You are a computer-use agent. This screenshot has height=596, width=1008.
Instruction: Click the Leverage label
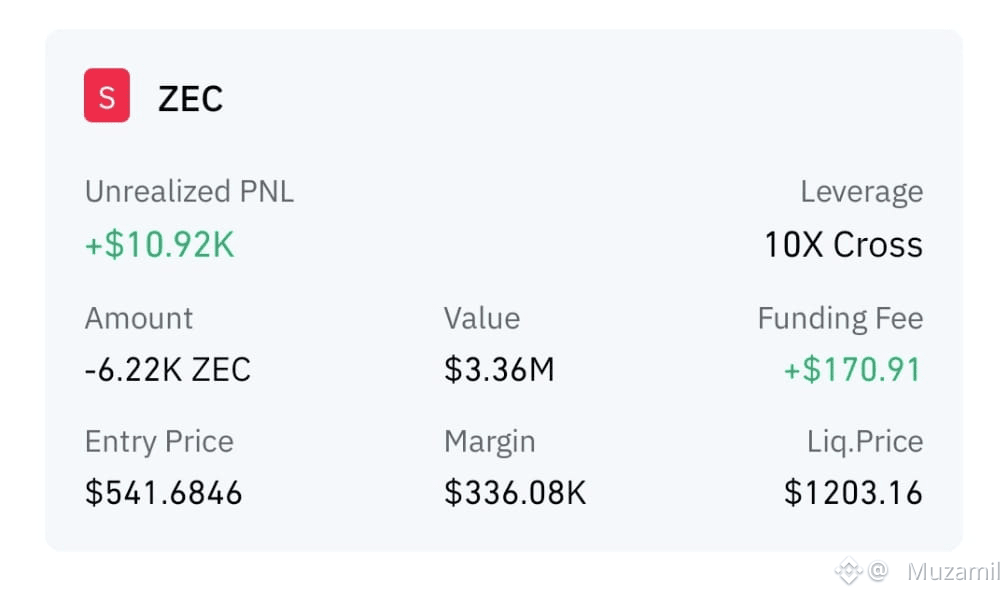861,192
